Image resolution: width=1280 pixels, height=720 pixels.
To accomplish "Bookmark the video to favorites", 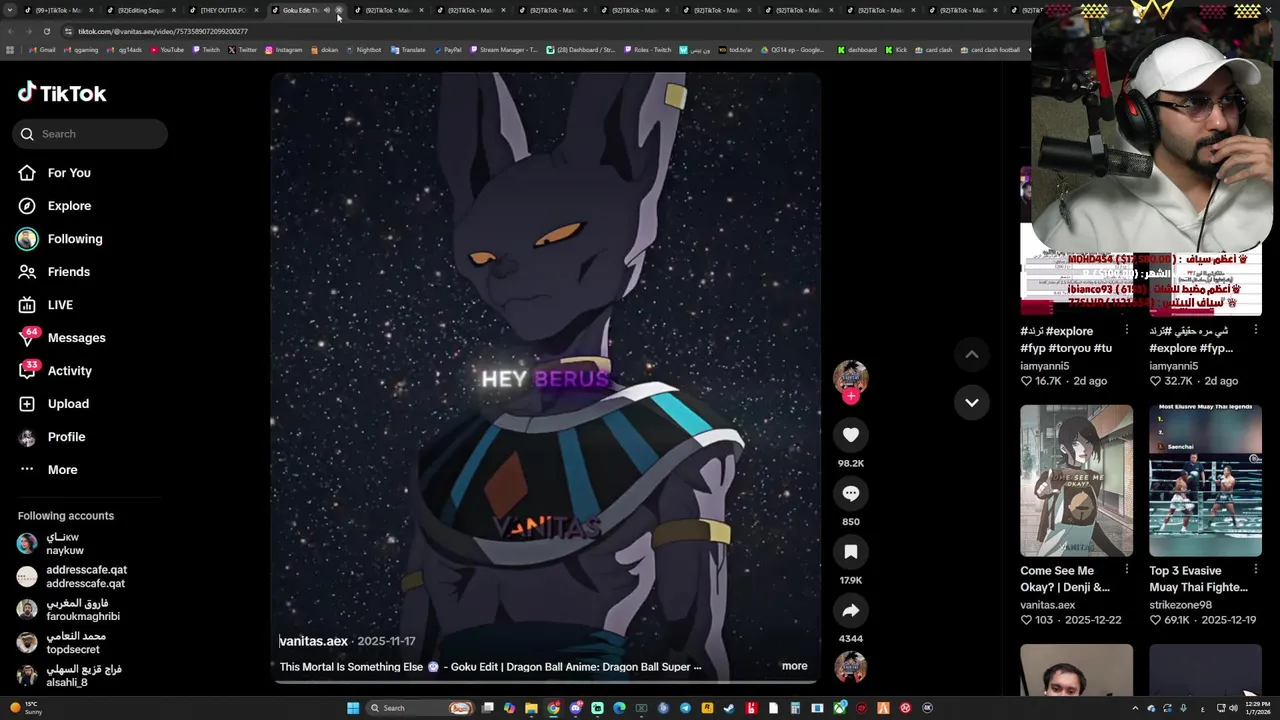I will (851, 552).
